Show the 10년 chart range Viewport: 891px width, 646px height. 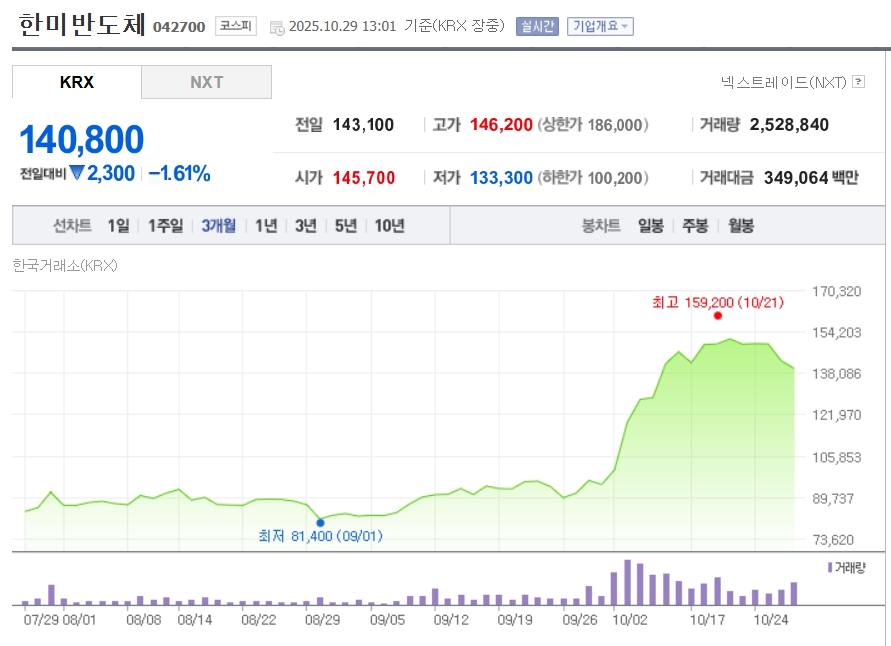[x=389, y=226]
